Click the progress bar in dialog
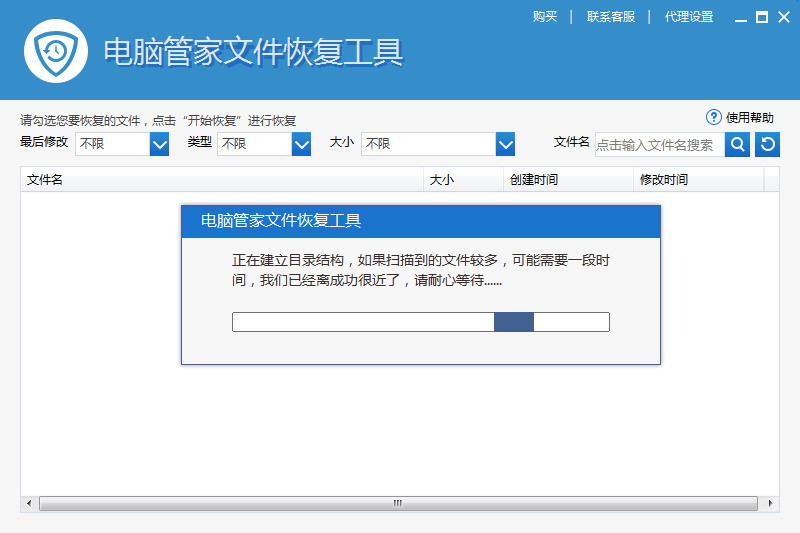Screen dimensions: 800x533 (x=421, y=322)
